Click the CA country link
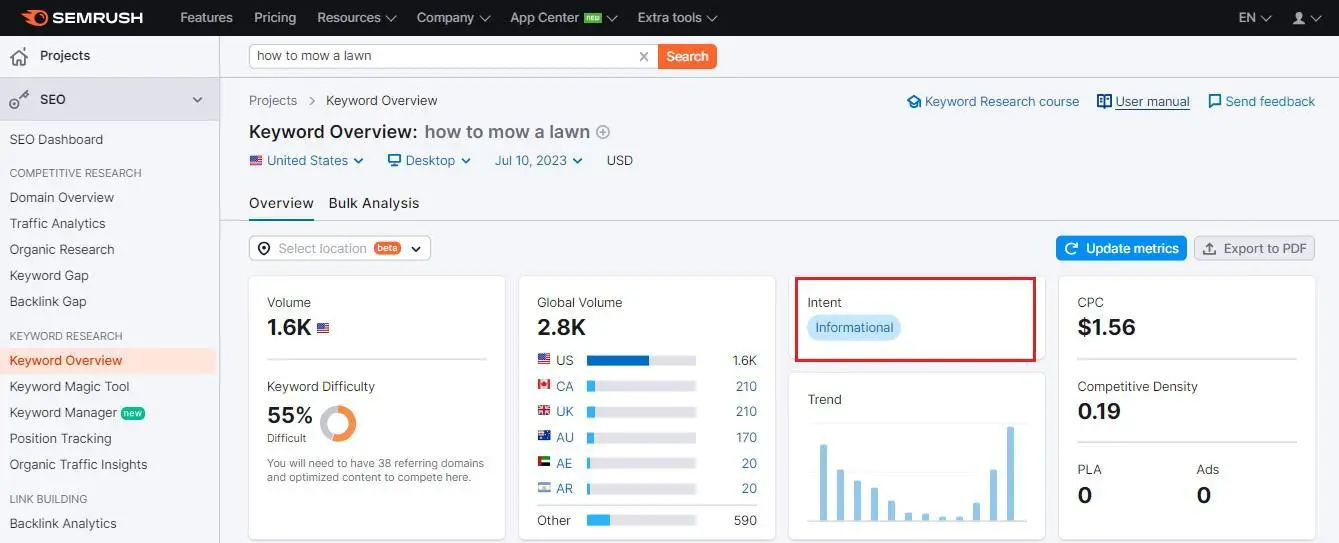This screenshot has height=543, width=1339. point(565,386)
